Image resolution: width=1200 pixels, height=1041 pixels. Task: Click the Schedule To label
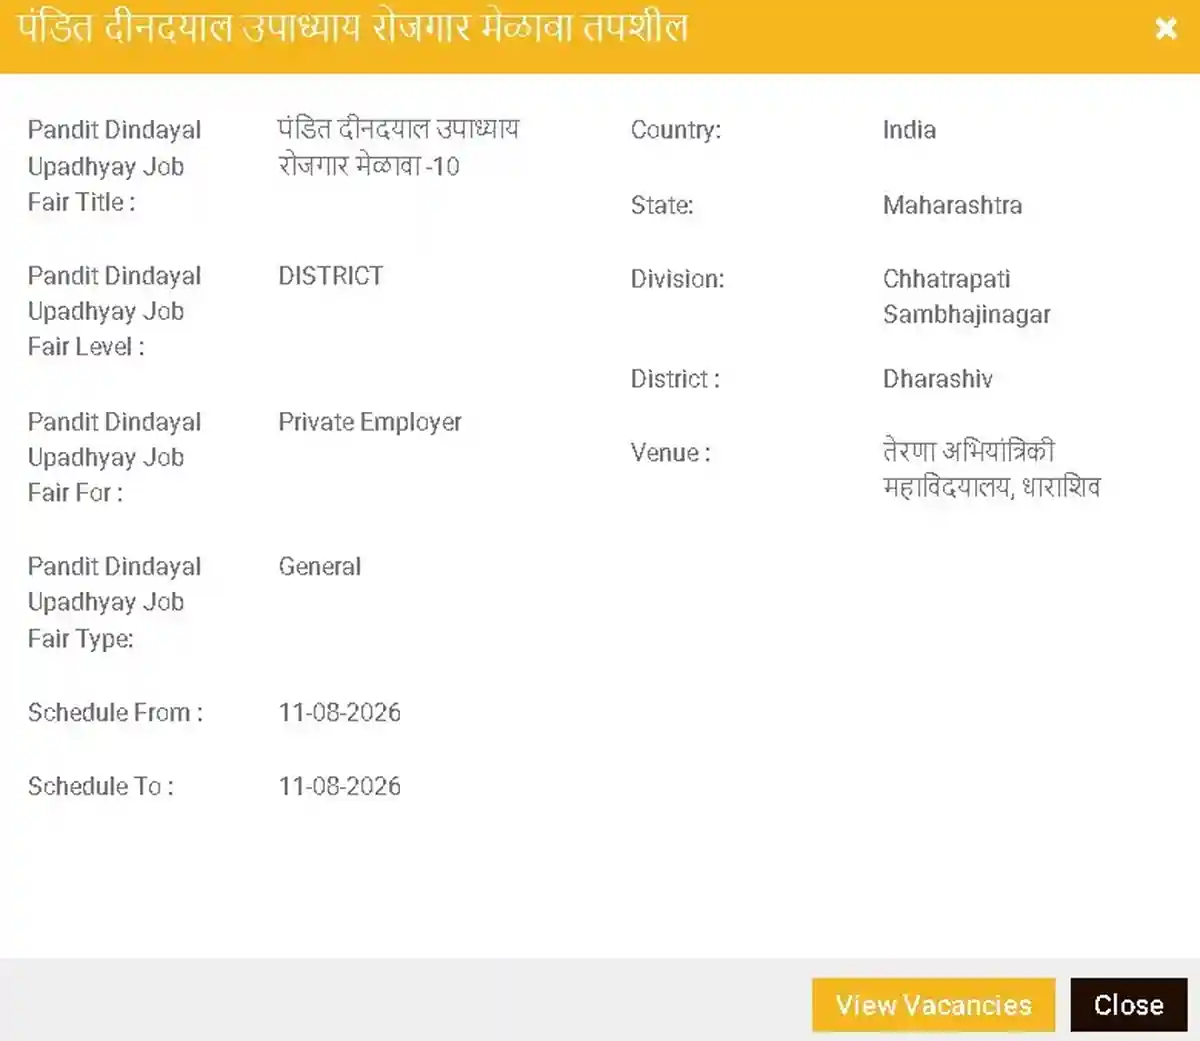(x=100, y=787)
